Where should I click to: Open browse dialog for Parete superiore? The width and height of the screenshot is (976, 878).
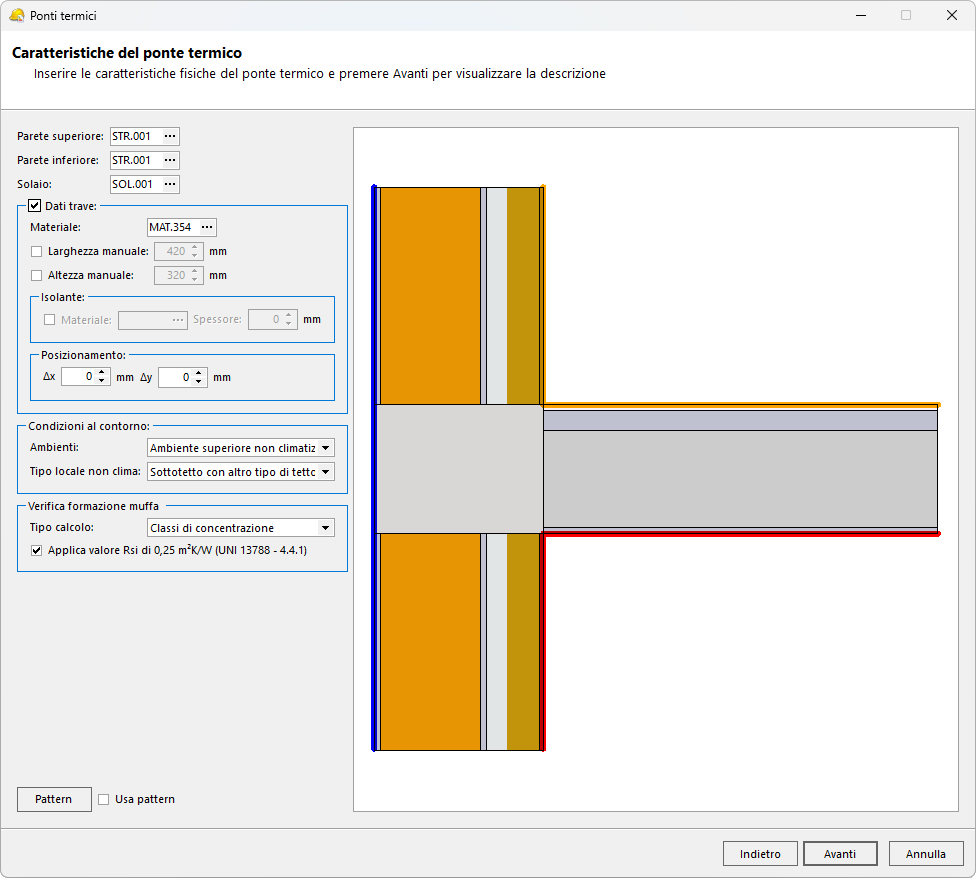(169, 136)
